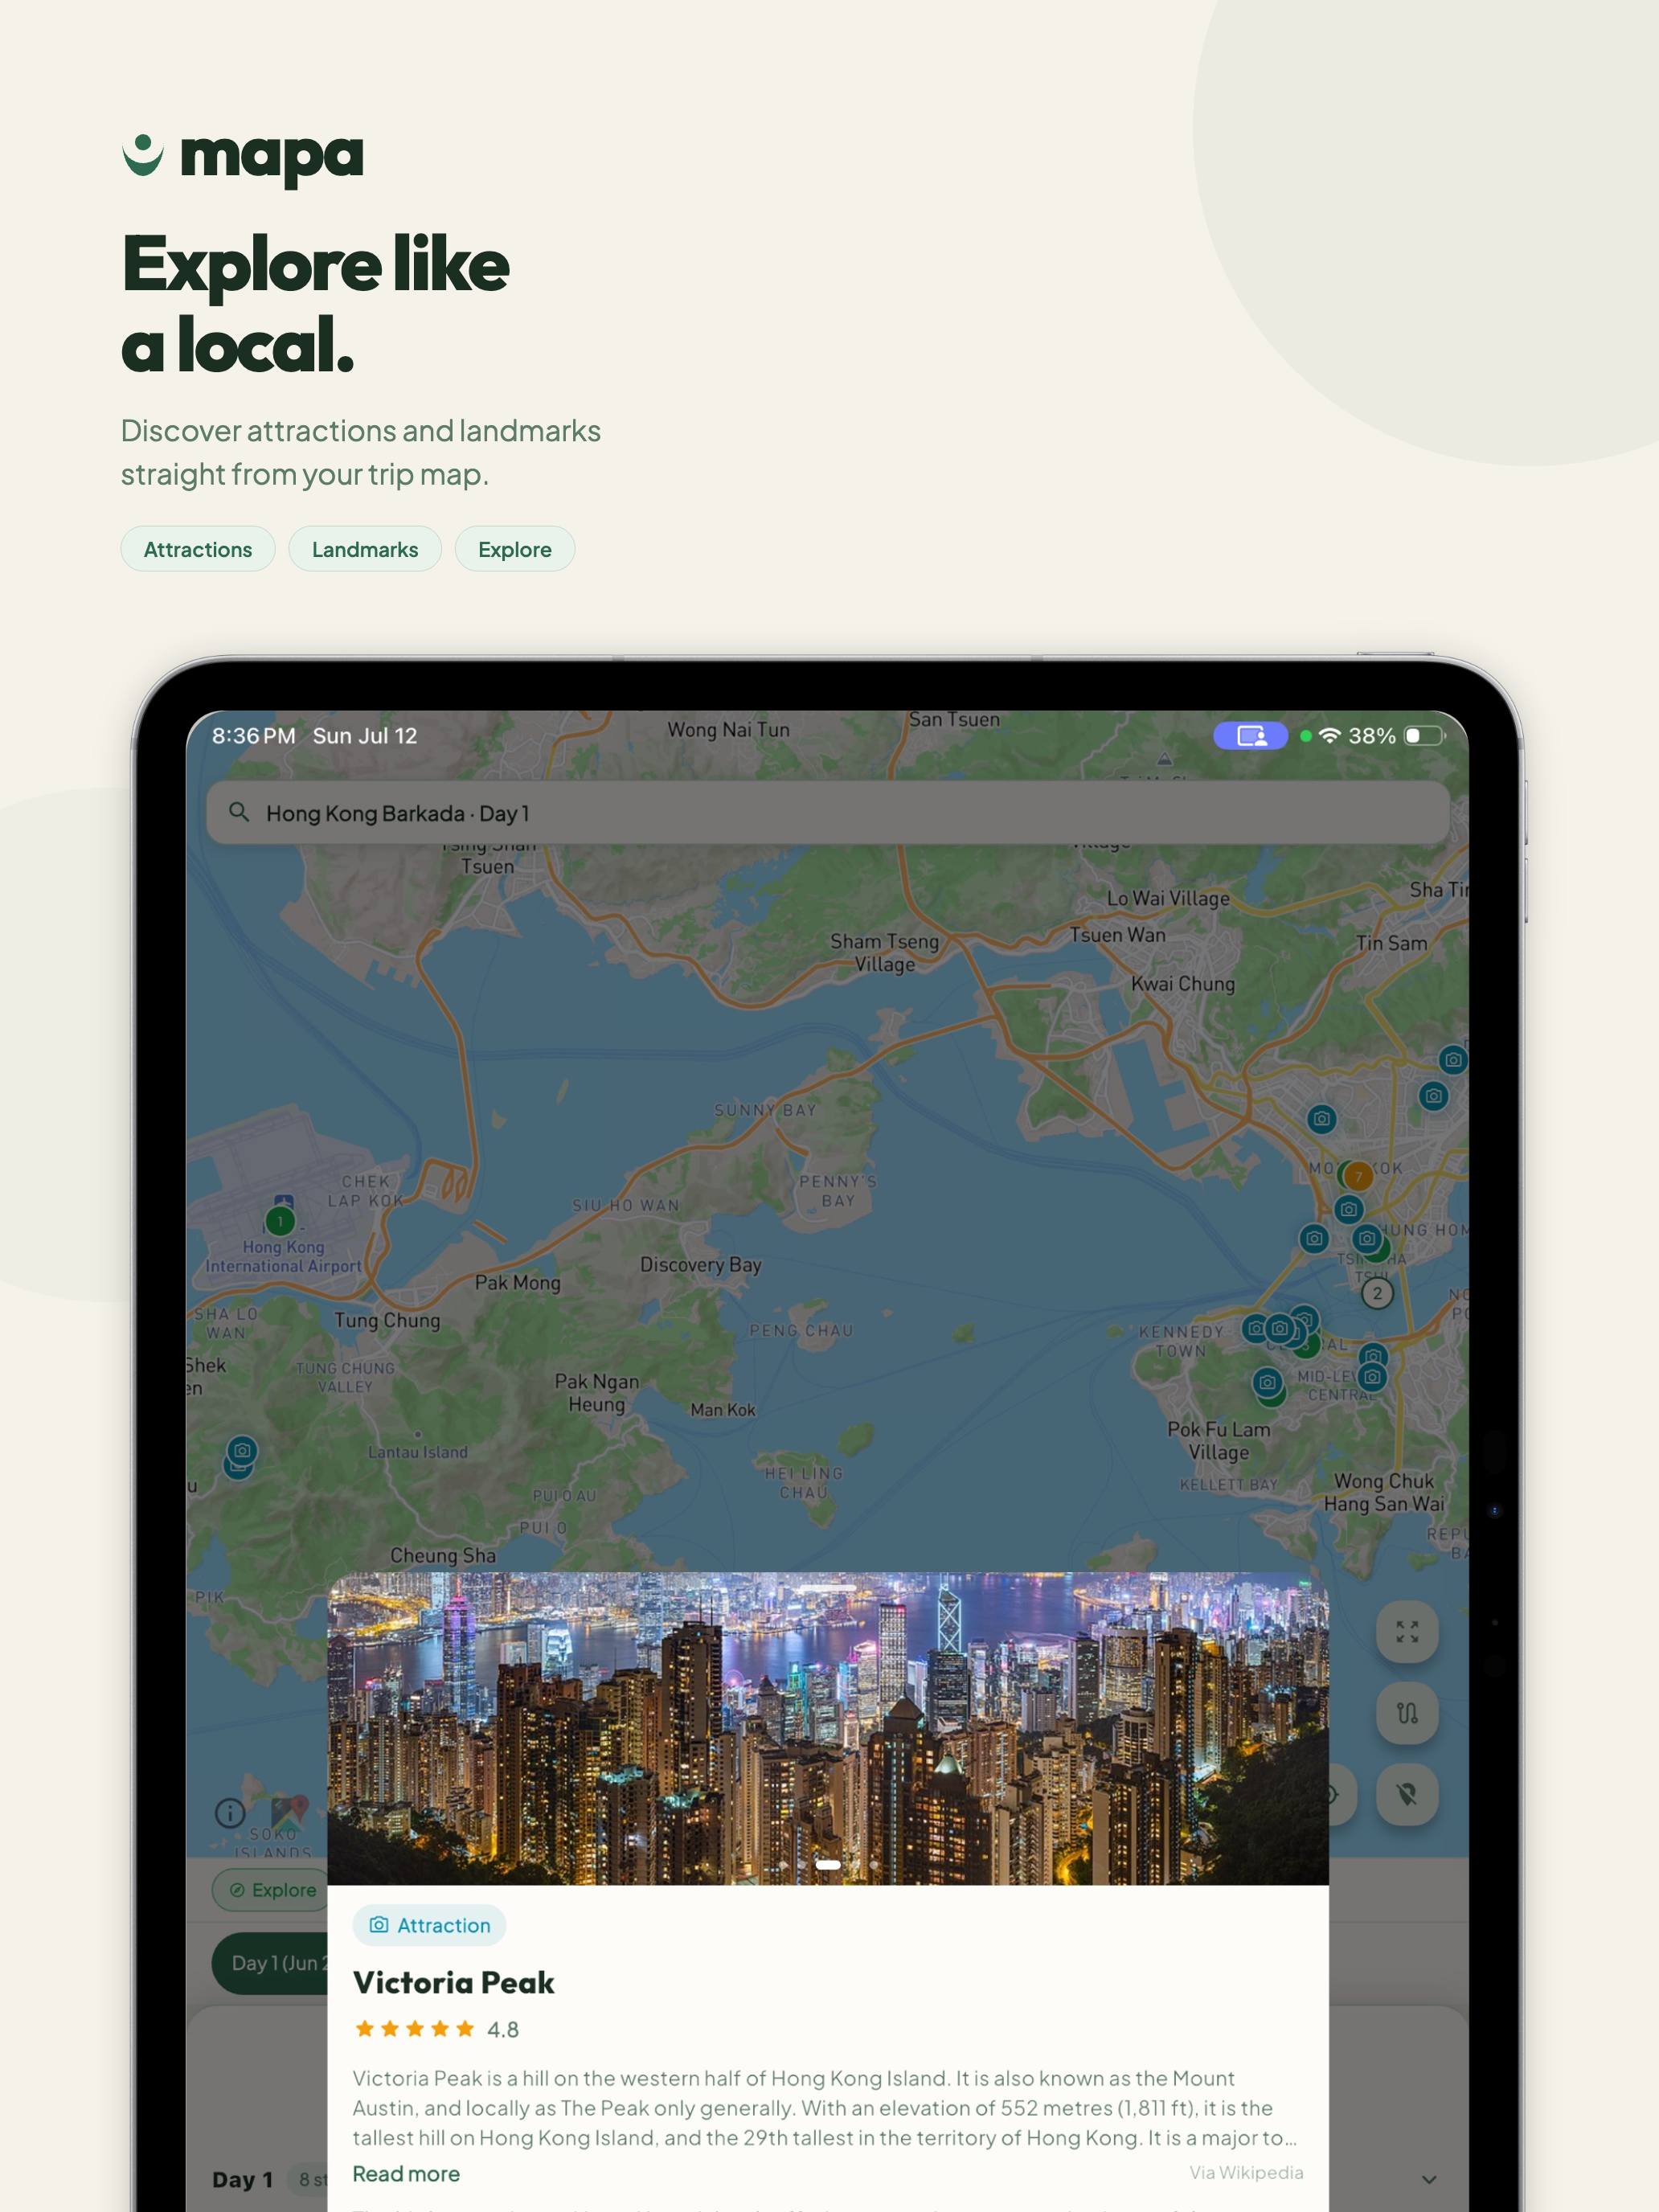Tap camera marker north of Mong Kok cluster
1659x2212 pixels.
click(1322, 1119)
